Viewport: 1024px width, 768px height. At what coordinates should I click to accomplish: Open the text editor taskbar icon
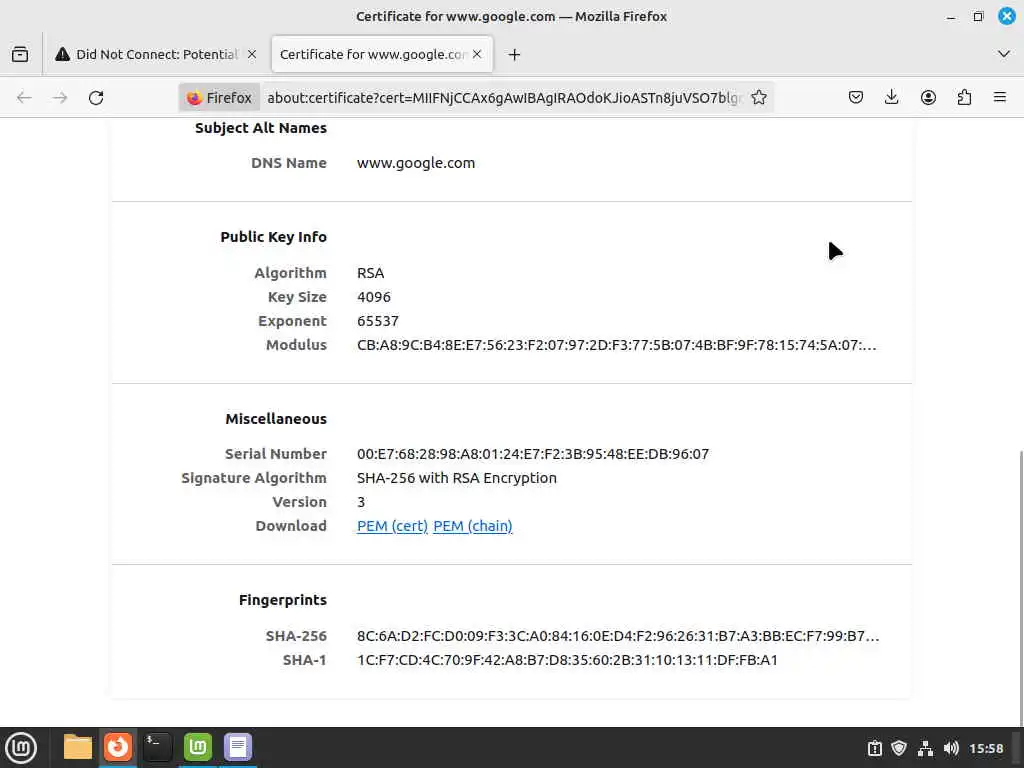tap(238, 747)
